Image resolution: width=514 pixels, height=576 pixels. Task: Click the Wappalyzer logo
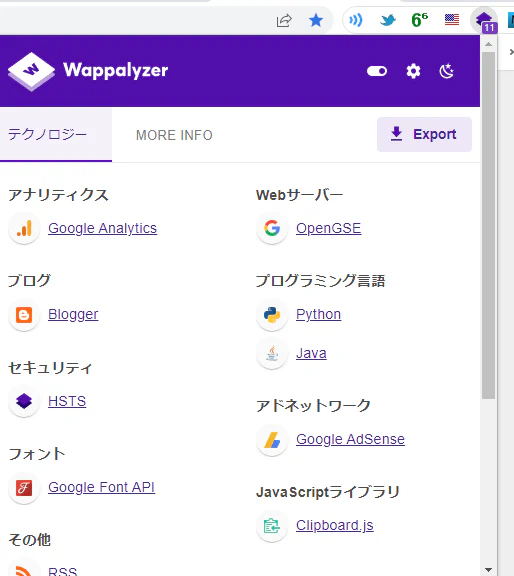[88, 71]
